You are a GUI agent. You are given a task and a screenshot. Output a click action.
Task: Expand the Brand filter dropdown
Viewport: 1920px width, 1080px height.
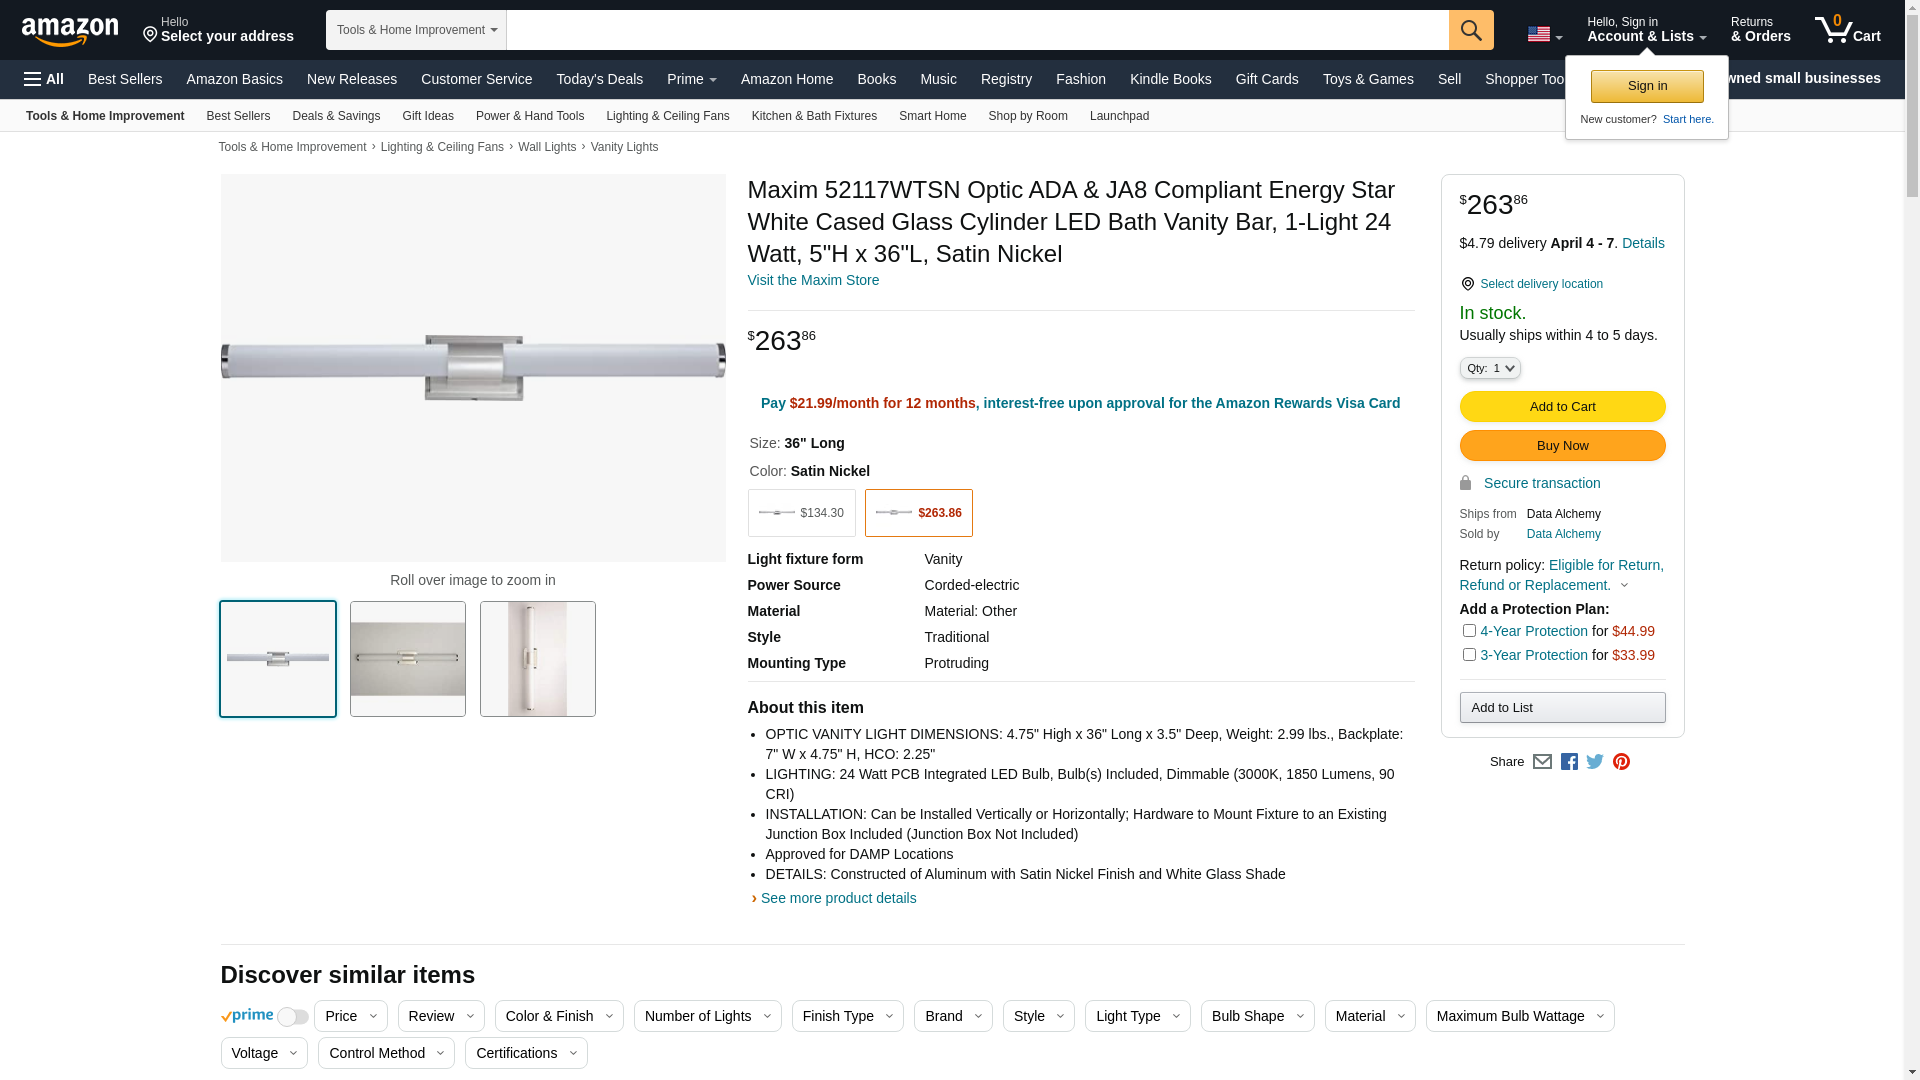[952, 1016]
